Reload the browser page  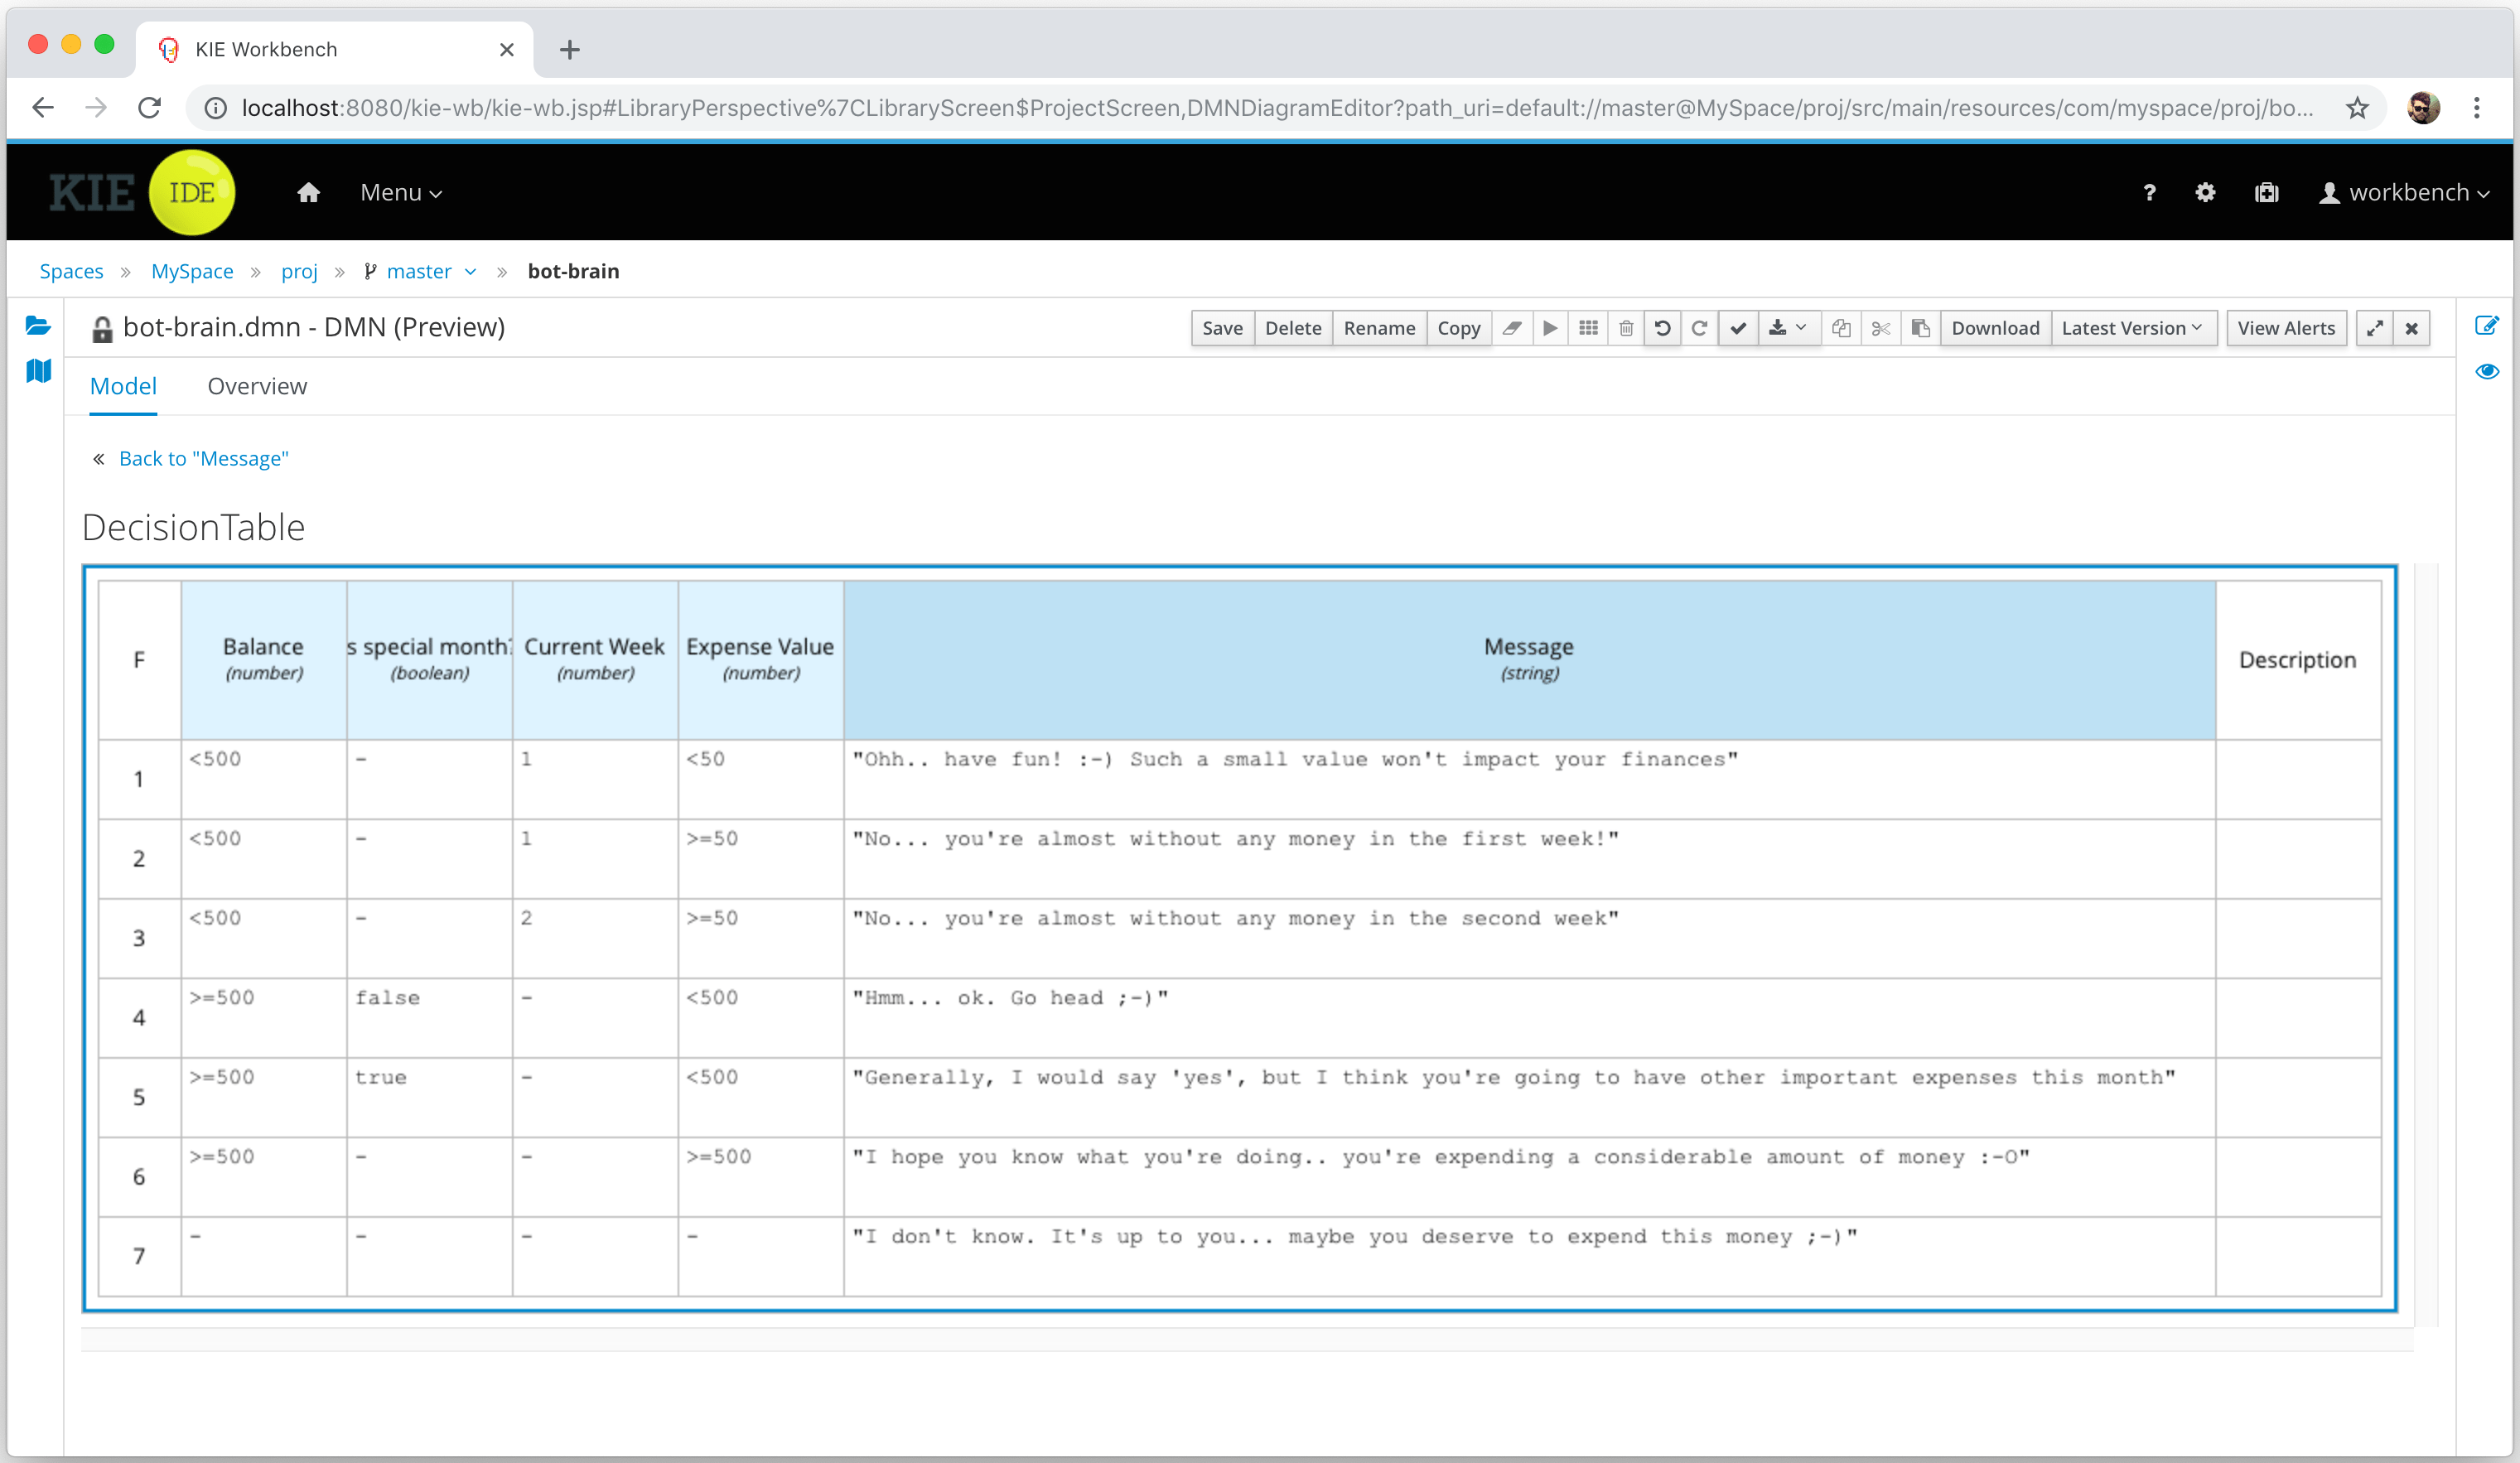click(x=149, y=108)
